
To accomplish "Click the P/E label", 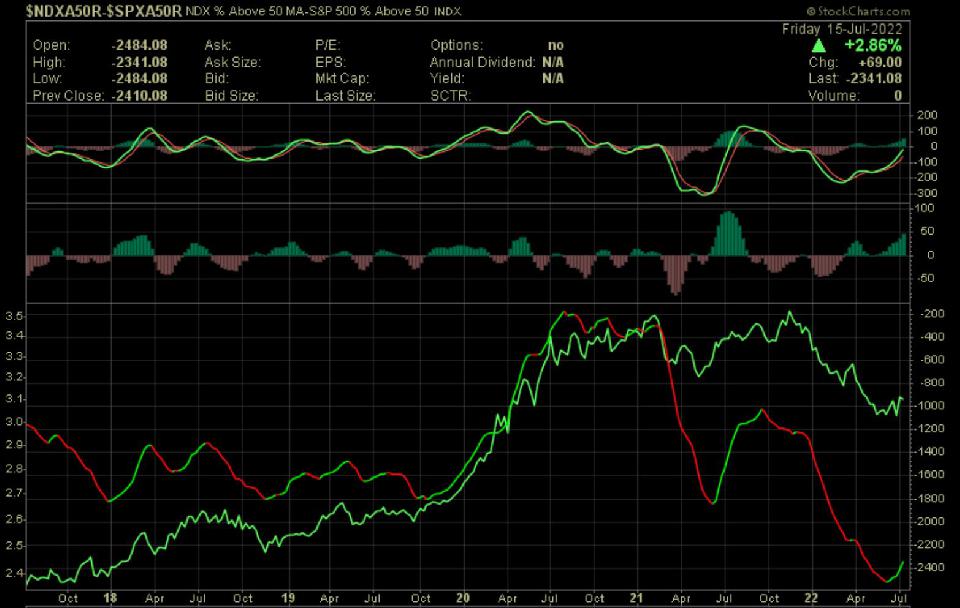I will point(328,45).
